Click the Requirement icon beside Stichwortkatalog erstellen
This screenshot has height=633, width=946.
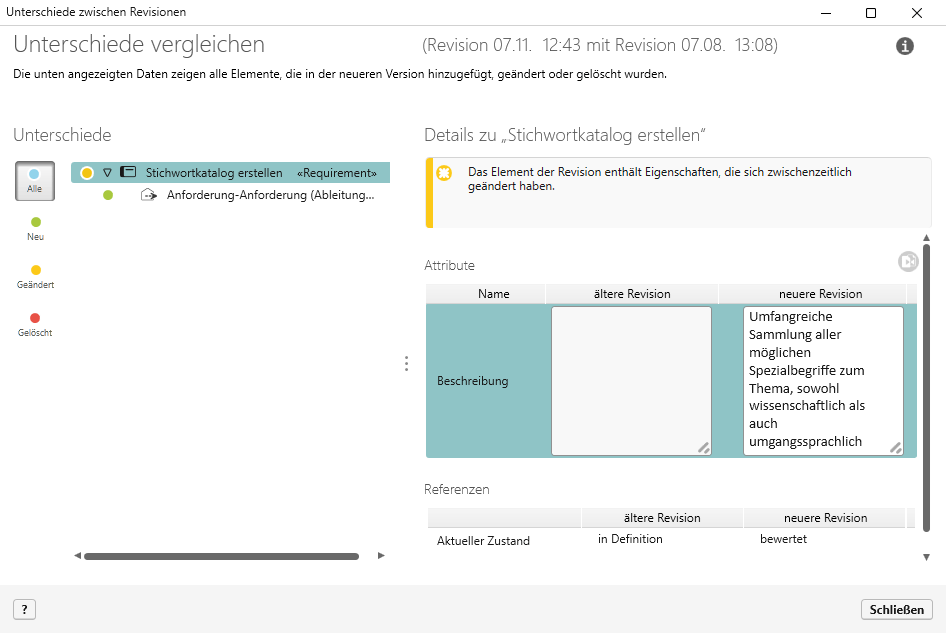[x=128, y=172]
